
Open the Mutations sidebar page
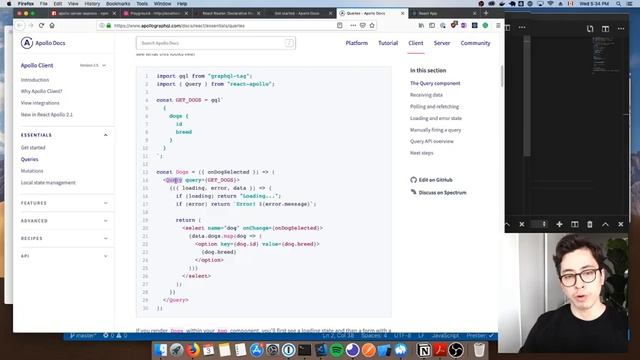pos(32,171)
